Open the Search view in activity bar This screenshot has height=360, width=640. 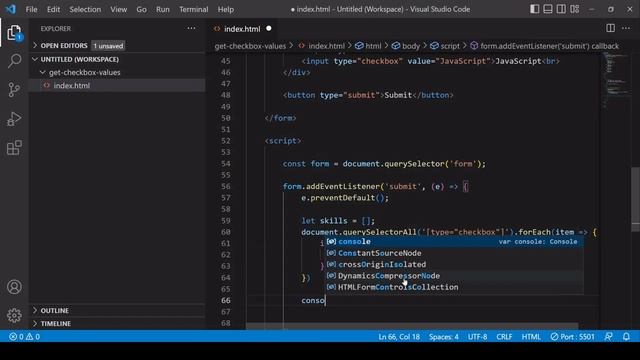point(14,61)
